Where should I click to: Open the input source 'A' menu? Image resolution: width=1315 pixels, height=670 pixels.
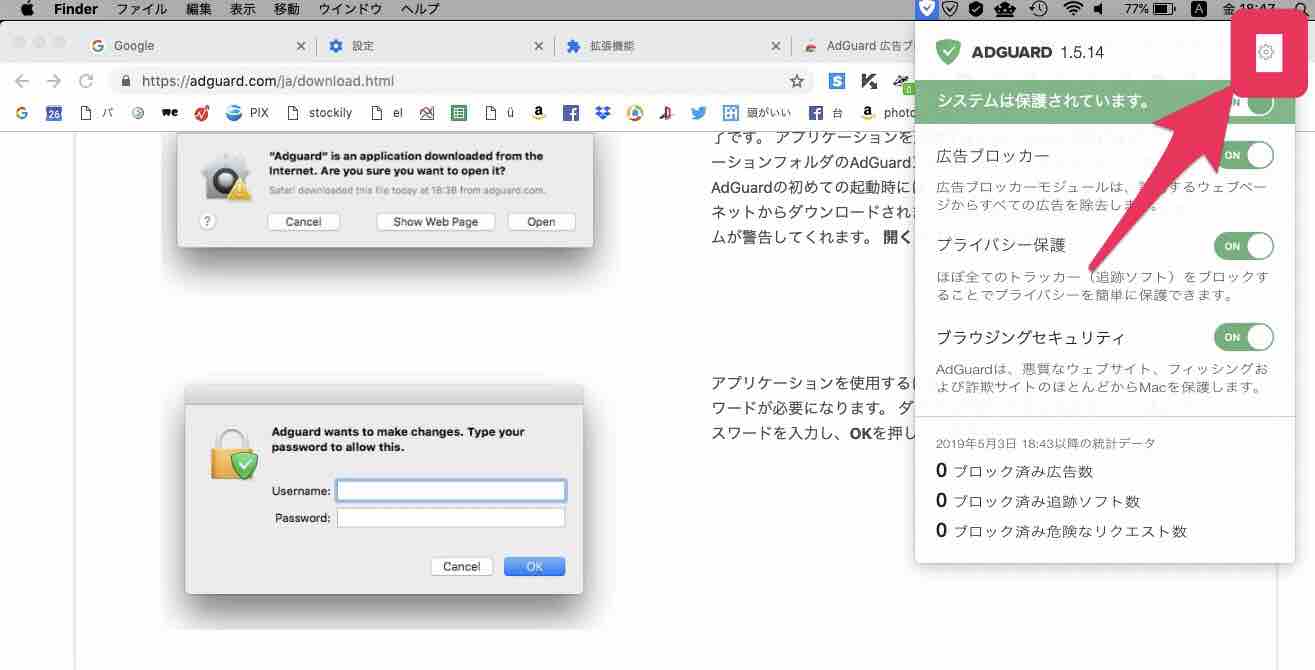pyautogui.click(x=1199, y=9)
